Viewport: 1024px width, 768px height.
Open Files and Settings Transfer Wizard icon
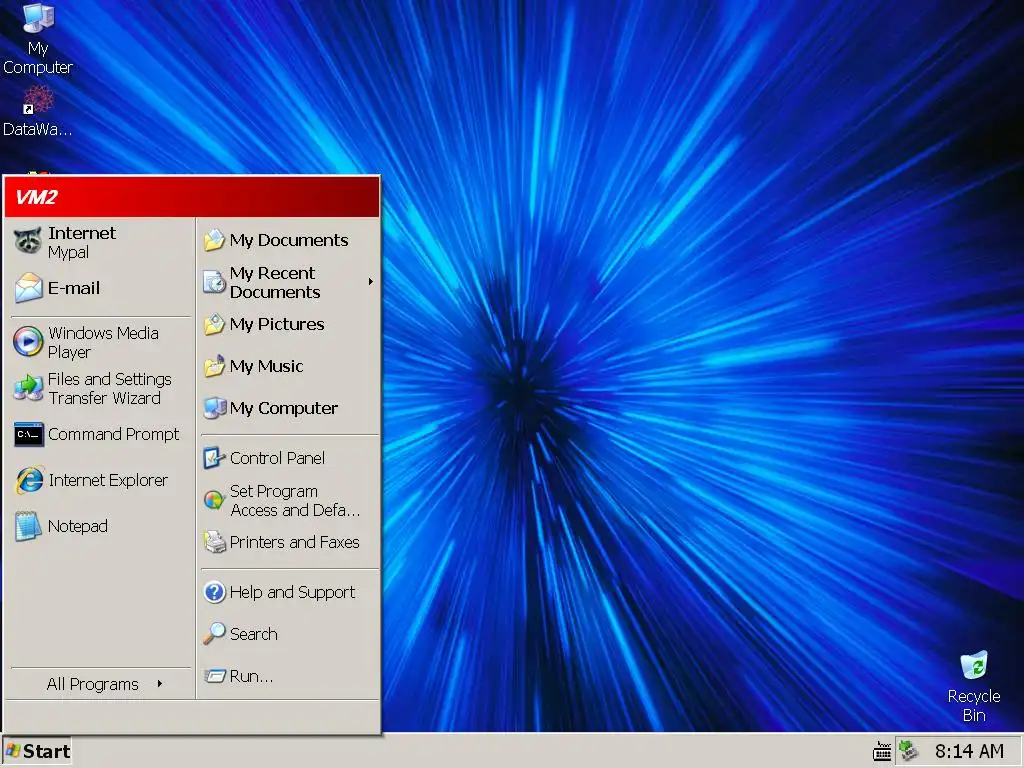[x=28, y=388]
